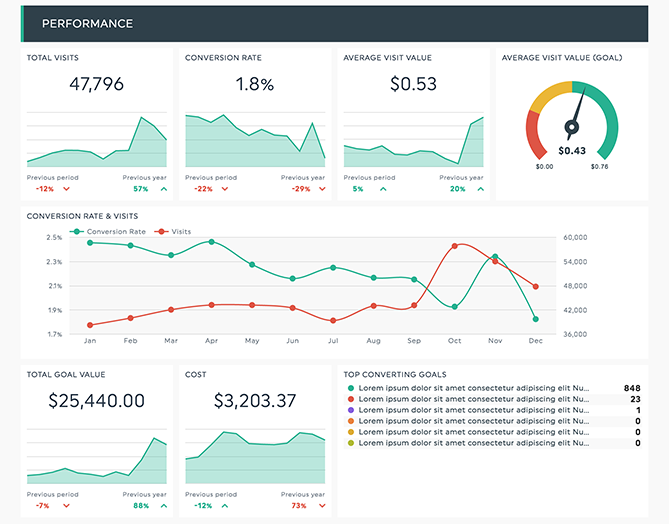Click the Cost value $3,203.37

[x=255, y=401]
